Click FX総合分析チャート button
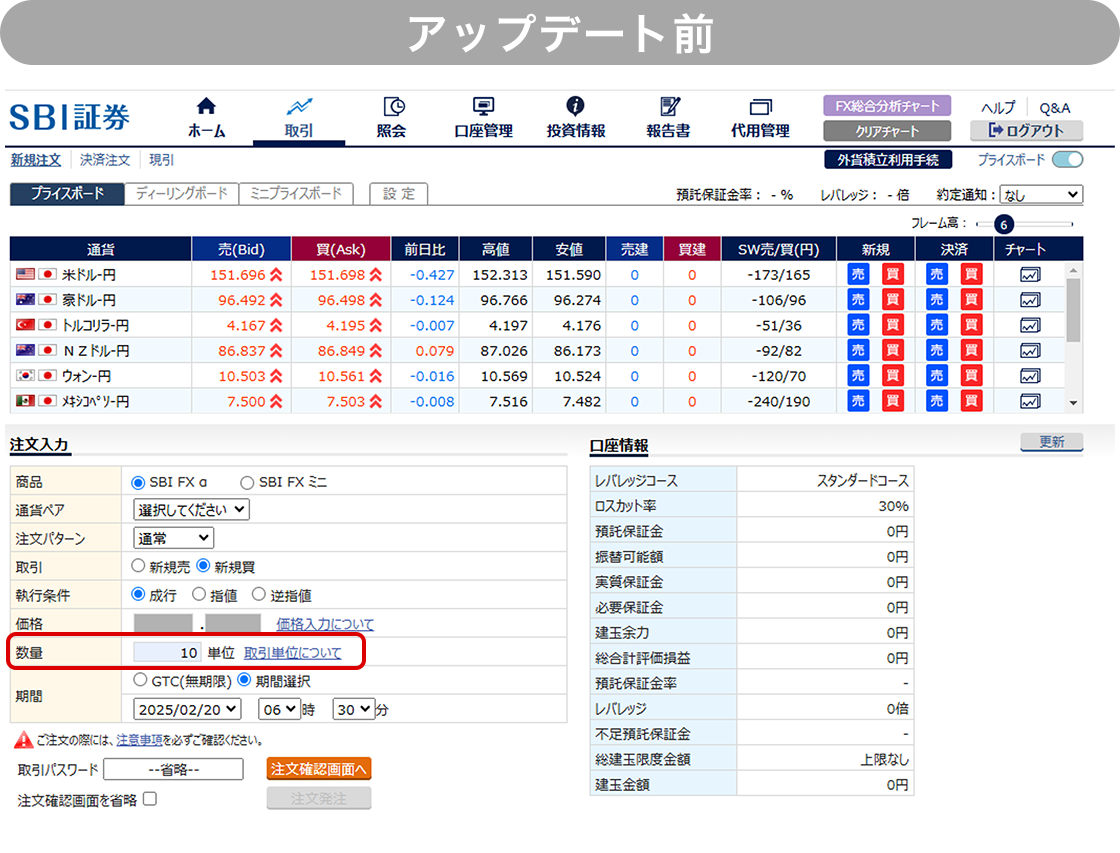The height and width of the screenshot is (853, 1120). click(x=887, y=106)
